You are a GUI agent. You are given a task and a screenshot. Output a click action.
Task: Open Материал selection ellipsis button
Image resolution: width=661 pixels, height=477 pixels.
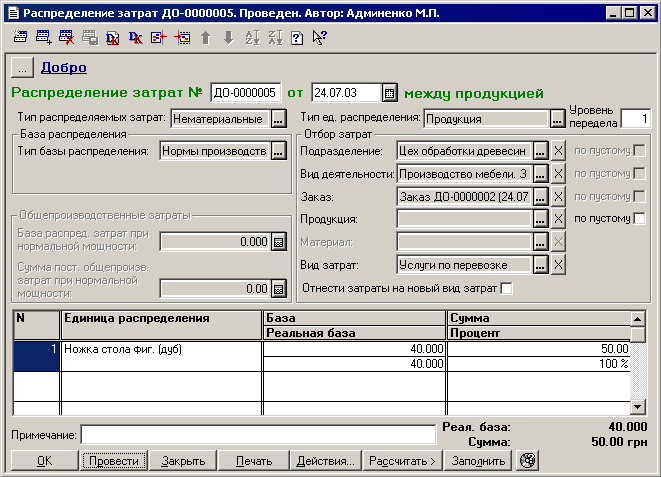[x=540, y=242]
